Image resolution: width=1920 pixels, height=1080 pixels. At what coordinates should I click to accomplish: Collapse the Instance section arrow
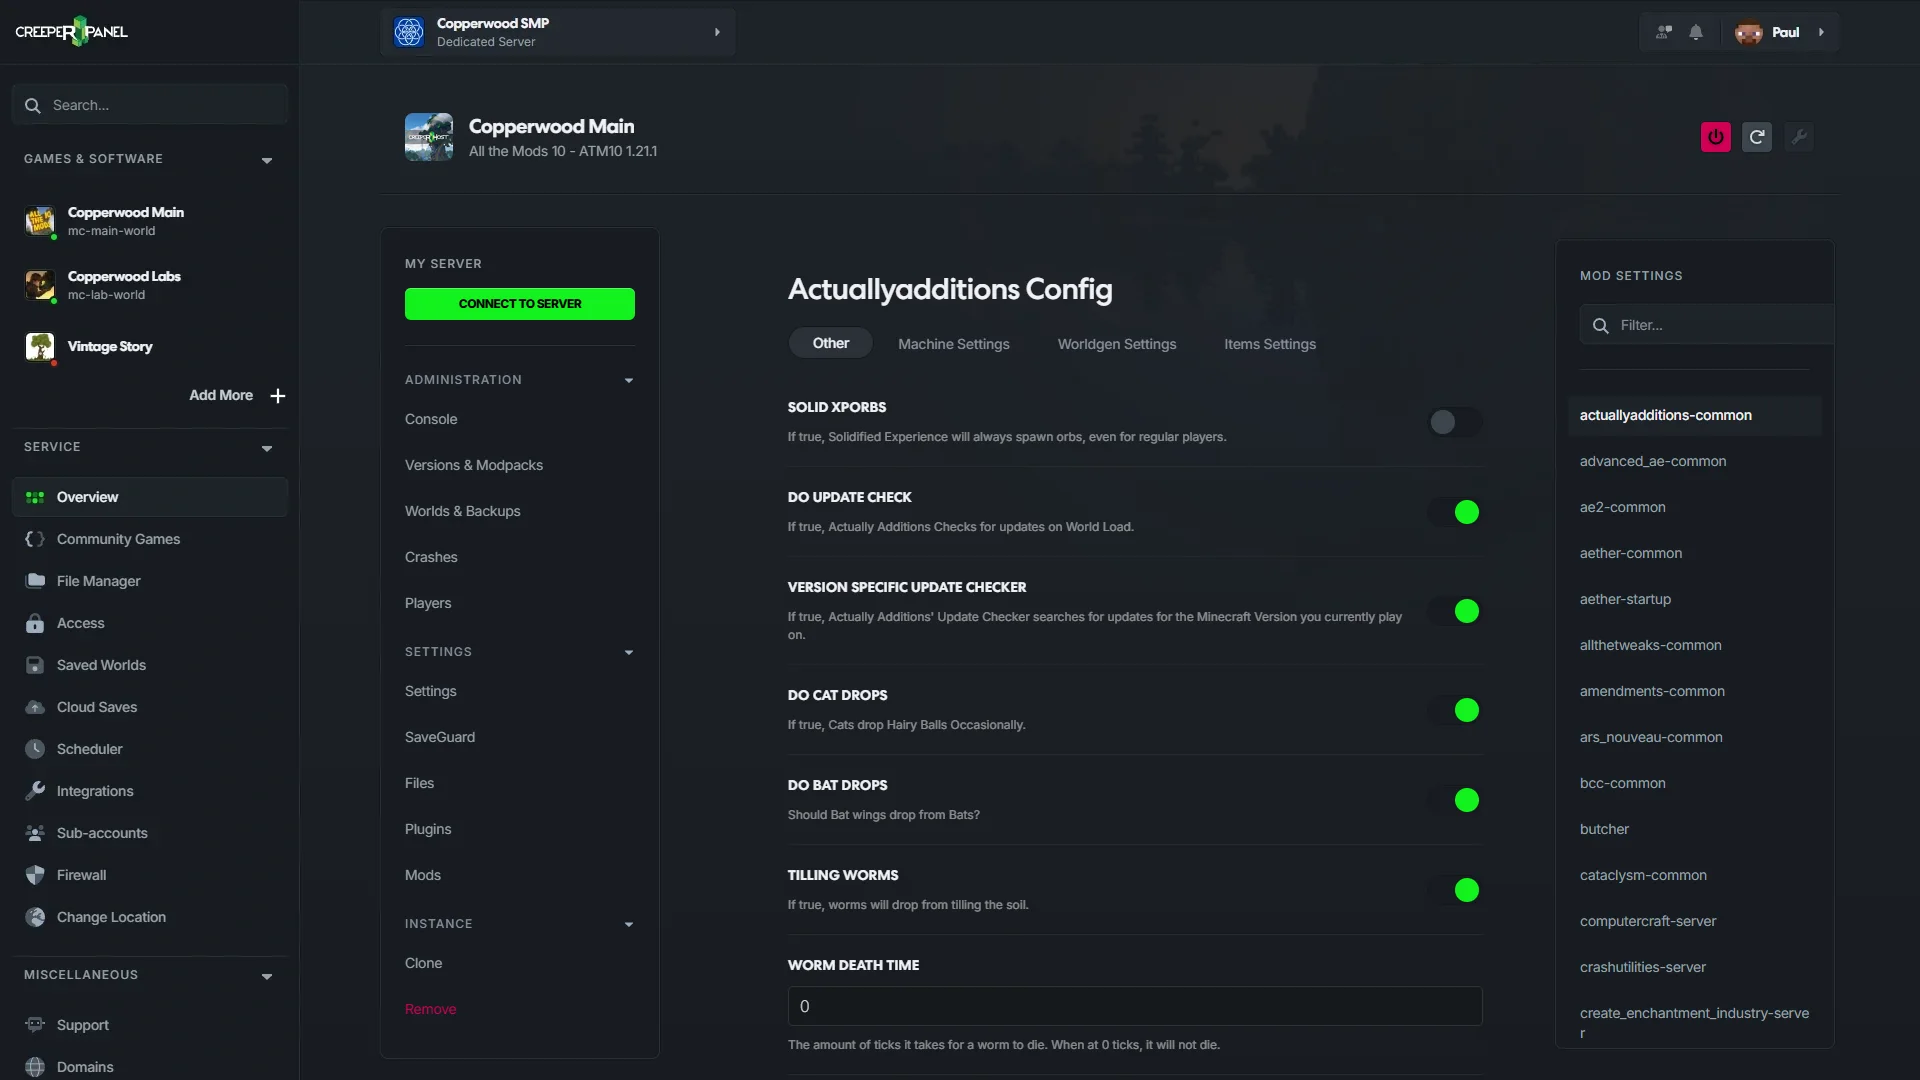(629, 924)
